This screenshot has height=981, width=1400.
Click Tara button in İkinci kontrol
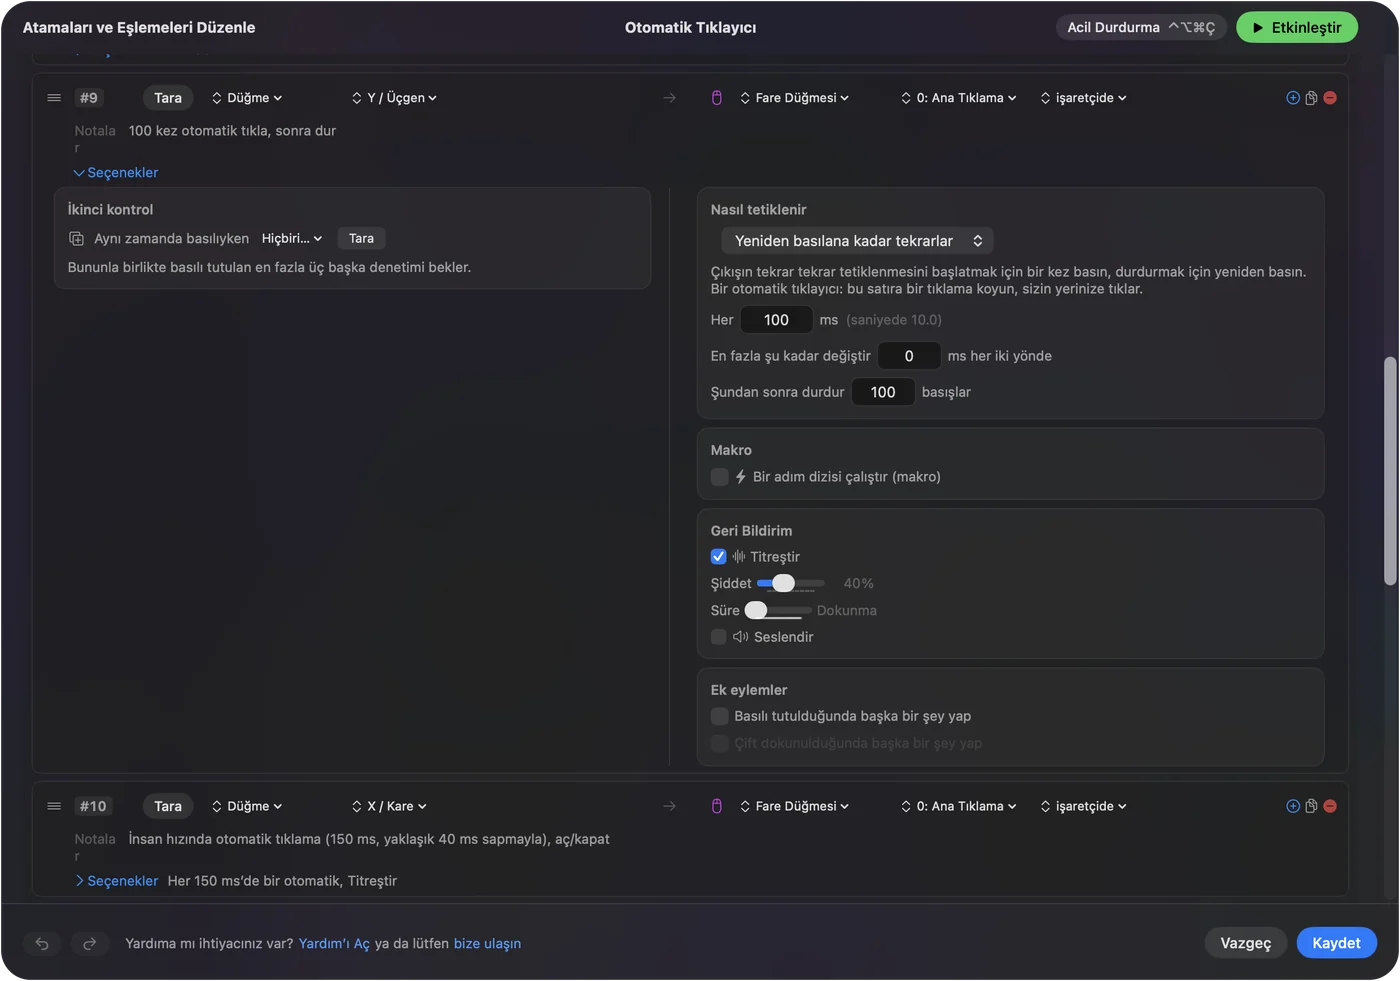pyautogui.click(x=361, y=238)
